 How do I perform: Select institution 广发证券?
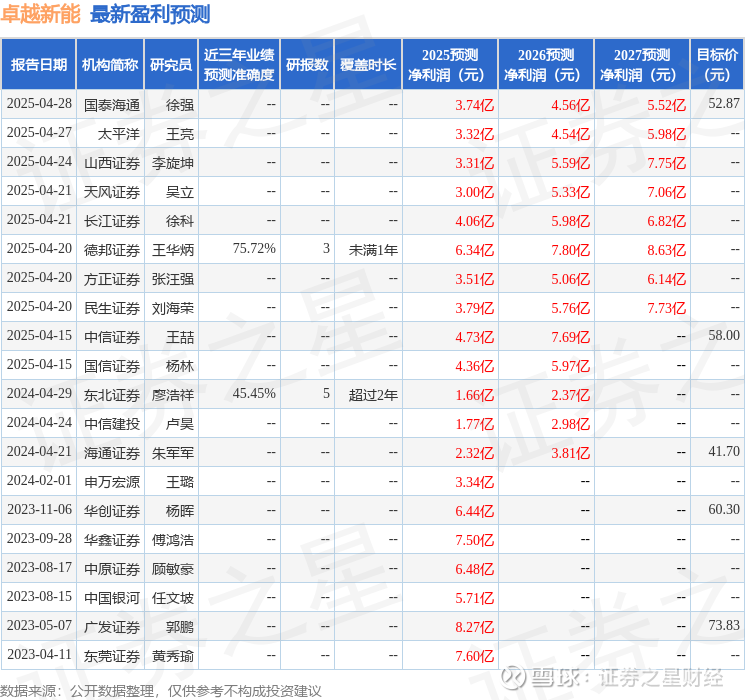(x=112, y=627)
